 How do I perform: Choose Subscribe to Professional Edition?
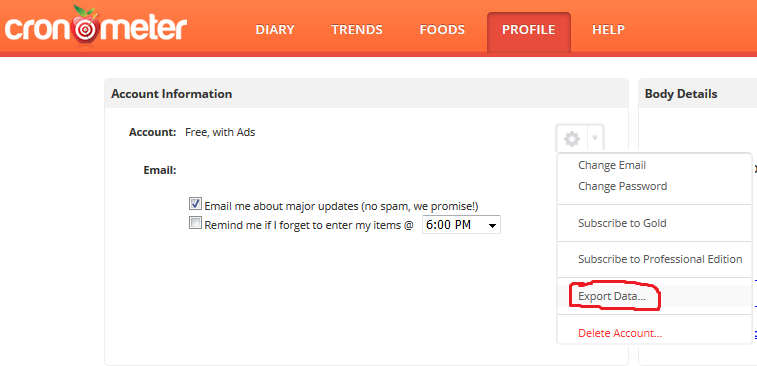point(659,259)
